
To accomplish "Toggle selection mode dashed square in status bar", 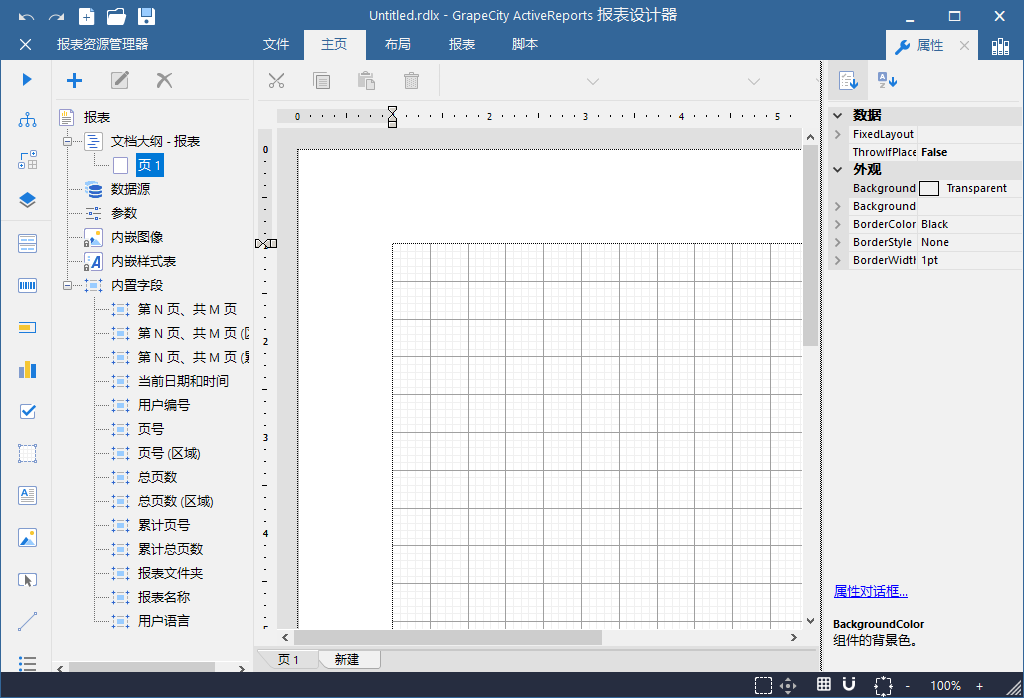I will click(763, 685).
